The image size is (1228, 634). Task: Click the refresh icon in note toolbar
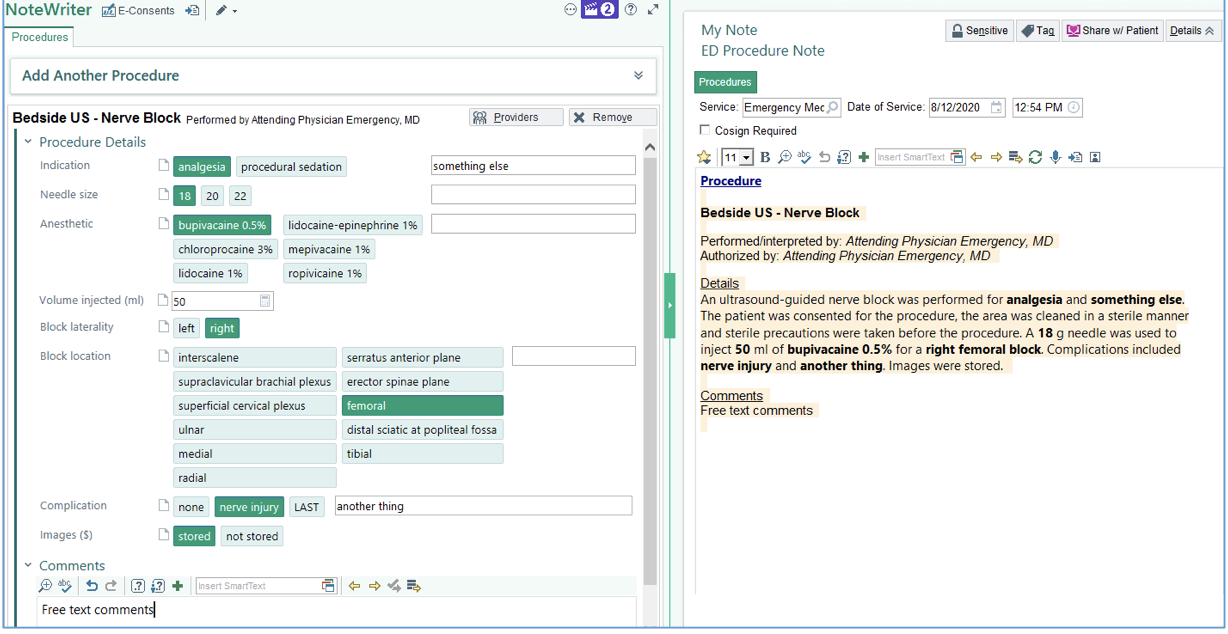pos(1035,157)
